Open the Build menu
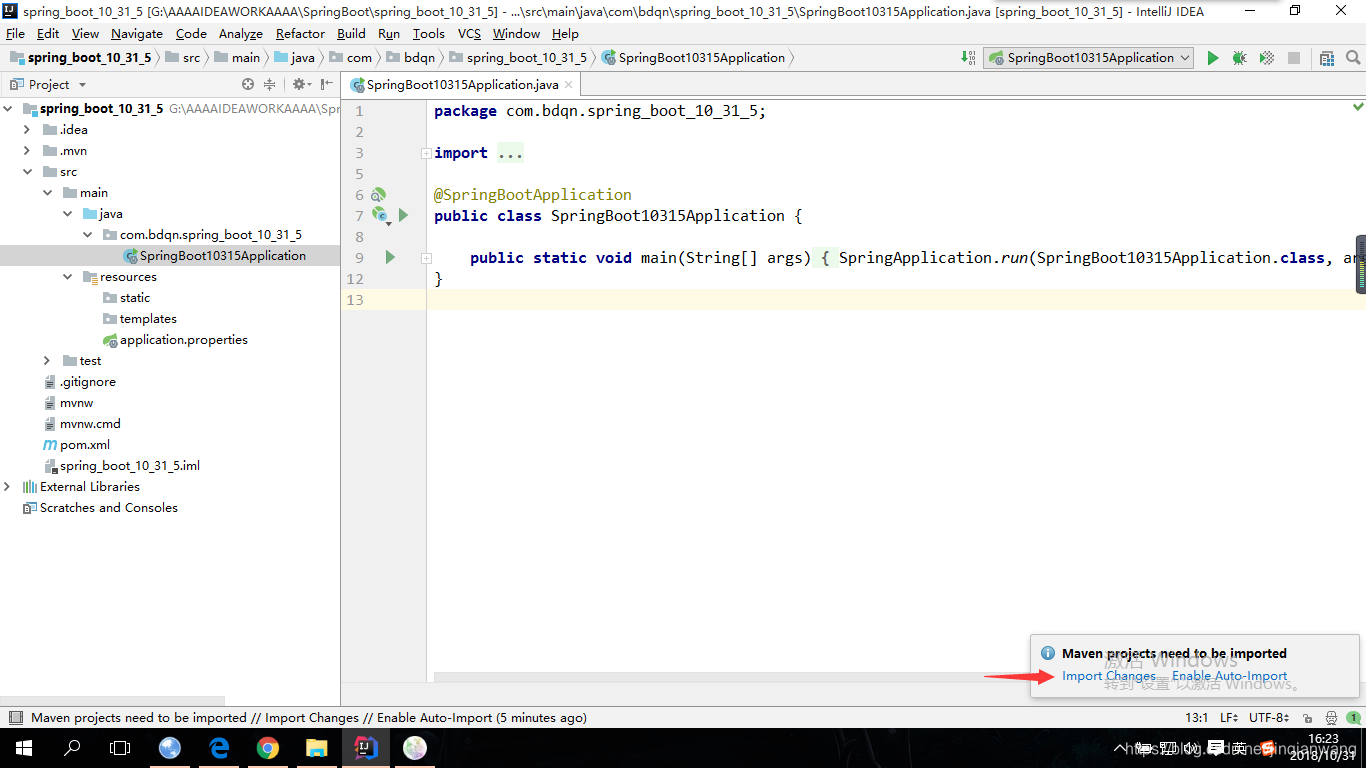Viewport: 1366px width, 768px height. [351, 33]
